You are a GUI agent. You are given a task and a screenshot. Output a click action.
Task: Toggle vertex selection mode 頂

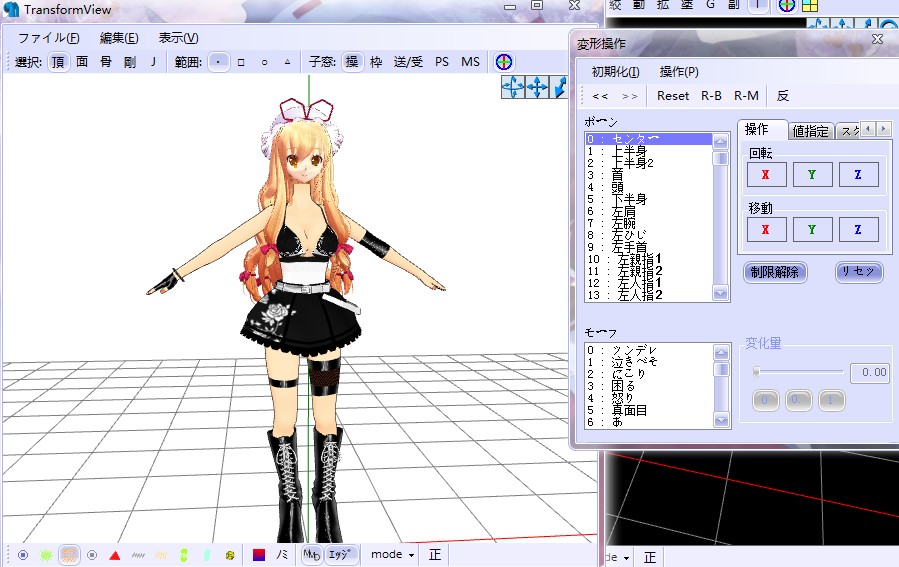[58, 62]
